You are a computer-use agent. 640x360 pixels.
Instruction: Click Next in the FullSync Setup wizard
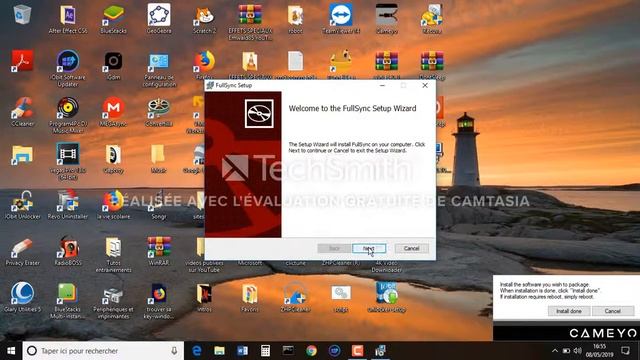(369, 248)
